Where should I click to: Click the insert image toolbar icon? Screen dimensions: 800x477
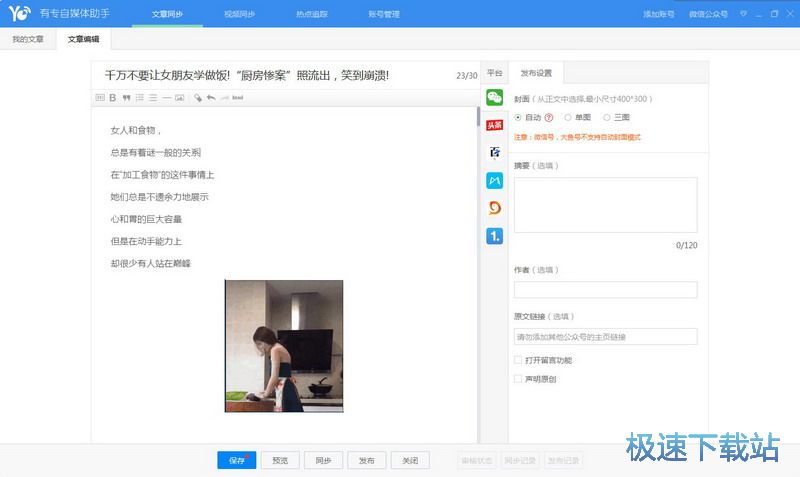[x=180, y=98]
